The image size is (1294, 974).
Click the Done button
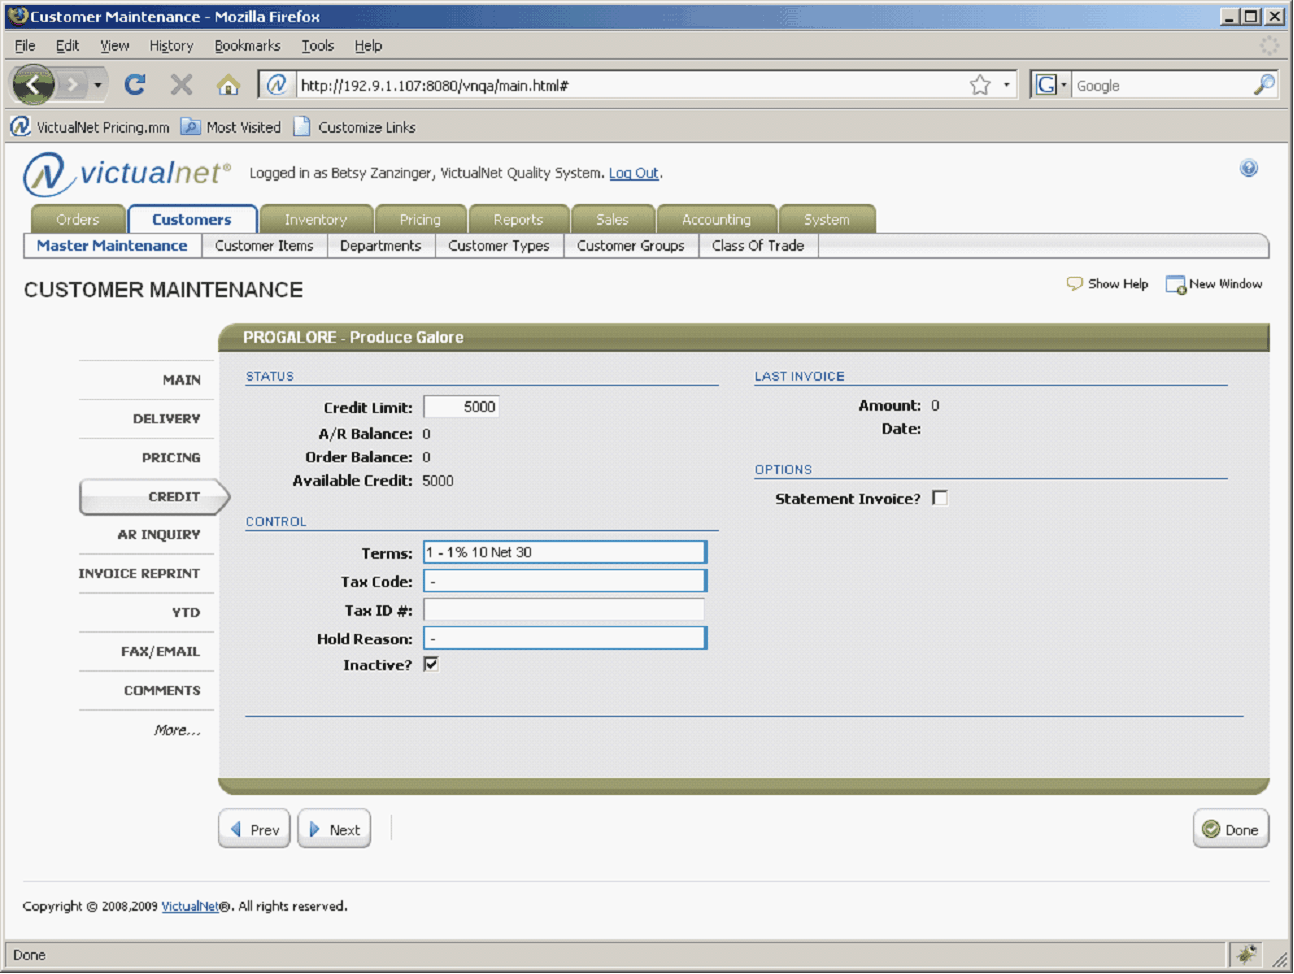pos(1231,829)
